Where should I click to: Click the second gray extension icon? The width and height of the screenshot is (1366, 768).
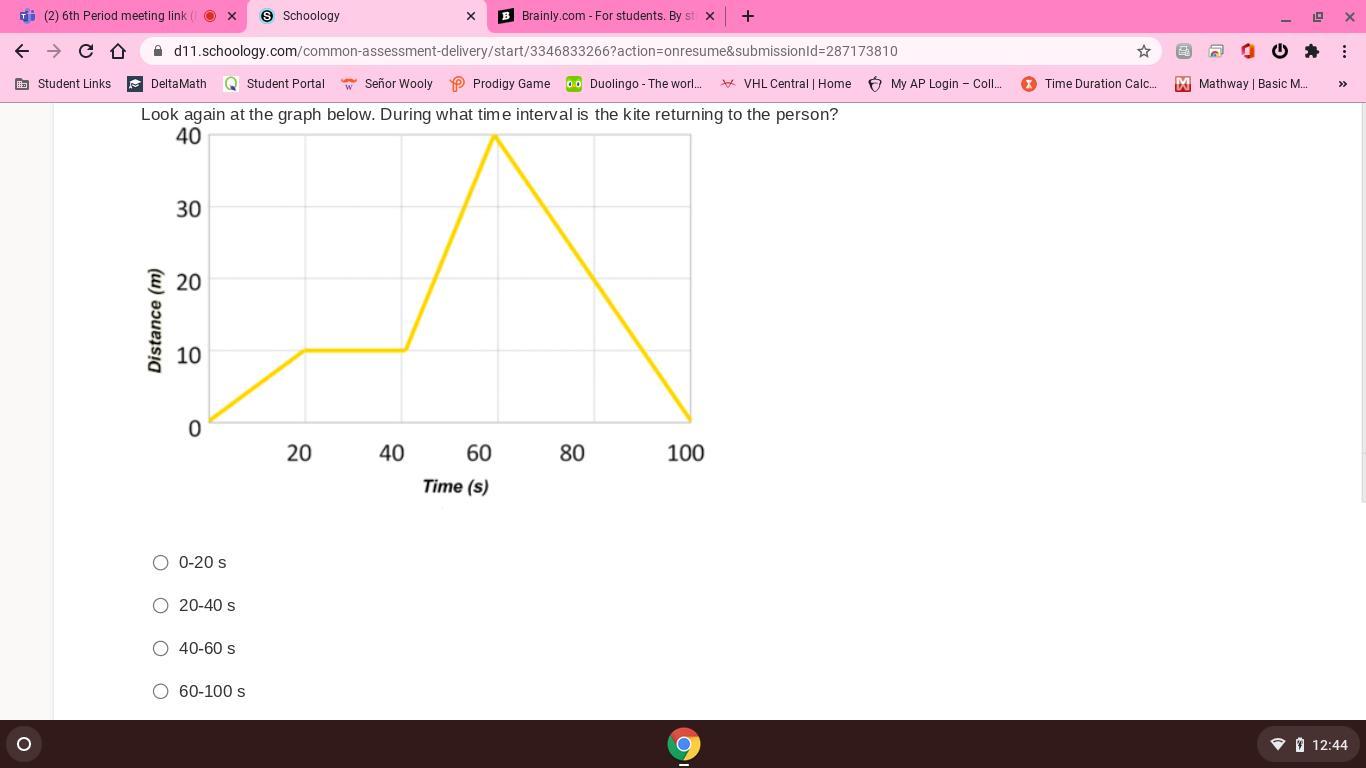point(1216,51)
